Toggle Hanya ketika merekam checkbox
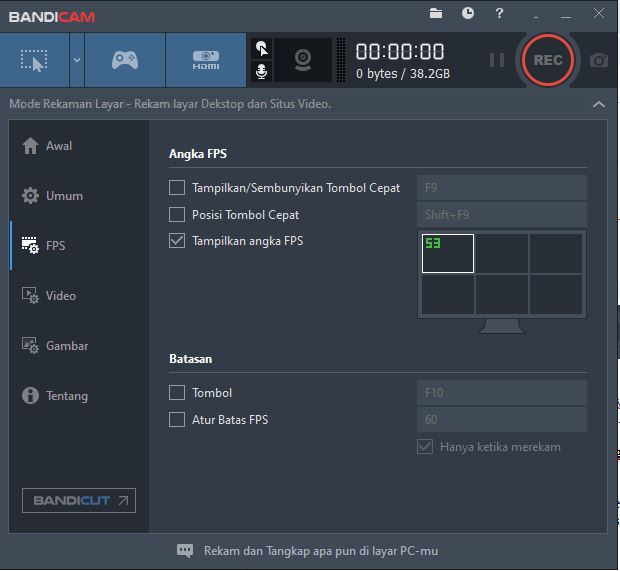Image resolution: width=620 pixels, height=571 pixels. click(x=425, y=447)
